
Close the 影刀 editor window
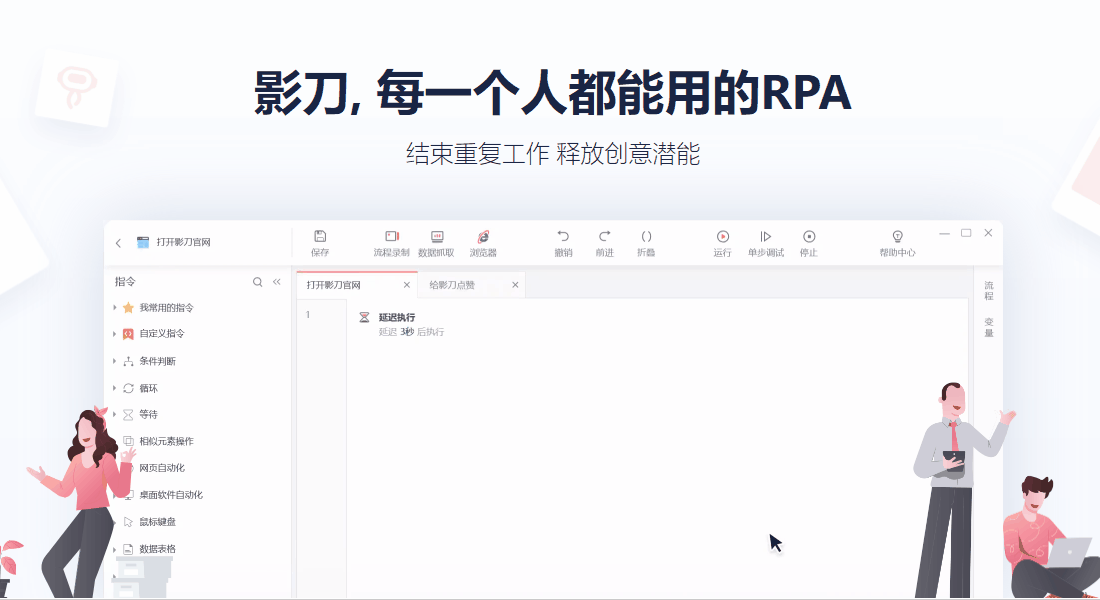(988, 233)
